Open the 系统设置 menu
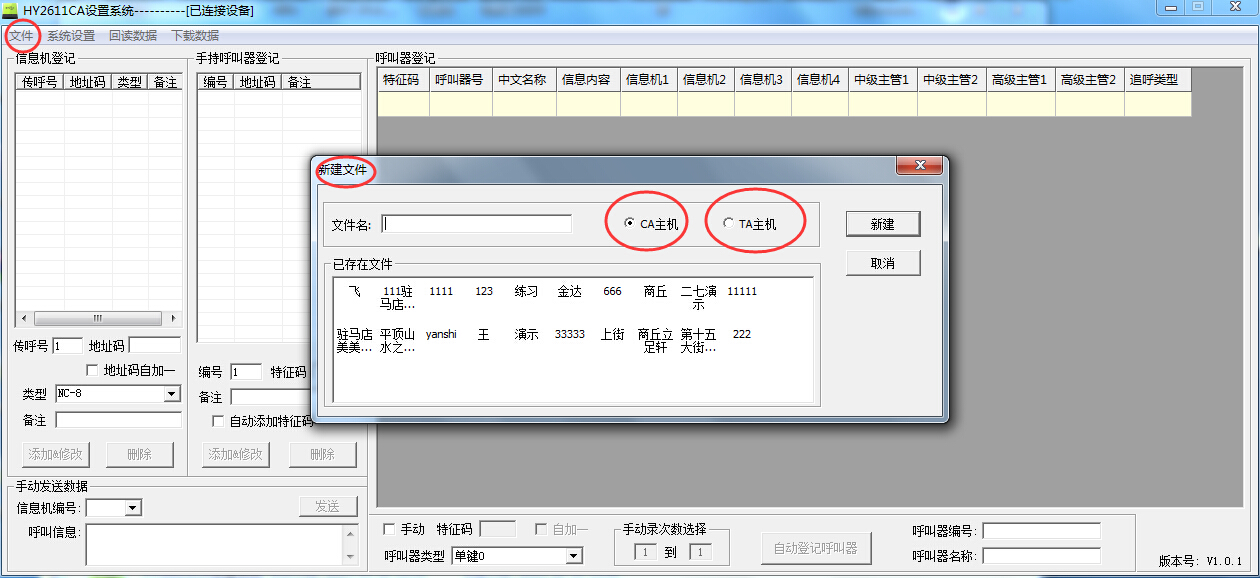The image size is (1260, 578). coord(71,36)
